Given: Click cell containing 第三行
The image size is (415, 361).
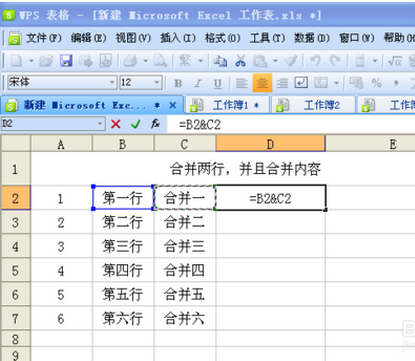Looking at the screenshot, I should click(123, 246).
